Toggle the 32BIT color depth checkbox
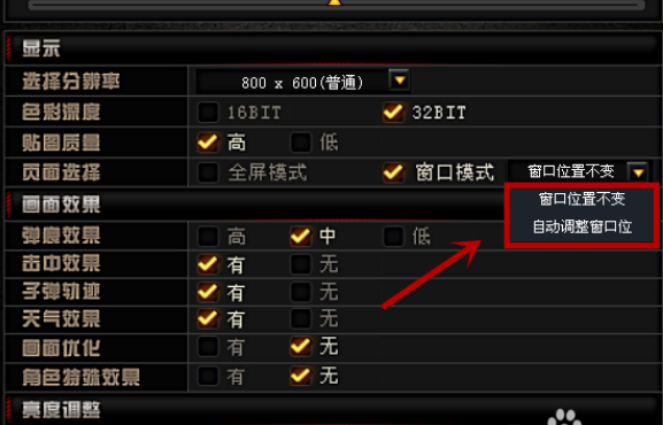The image size is (663, 425). (x=393, y=112)
